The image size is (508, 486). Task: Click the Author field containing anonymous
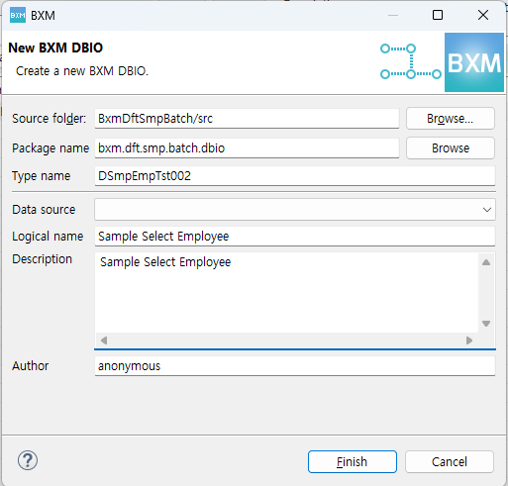click(x=295, y=366)
